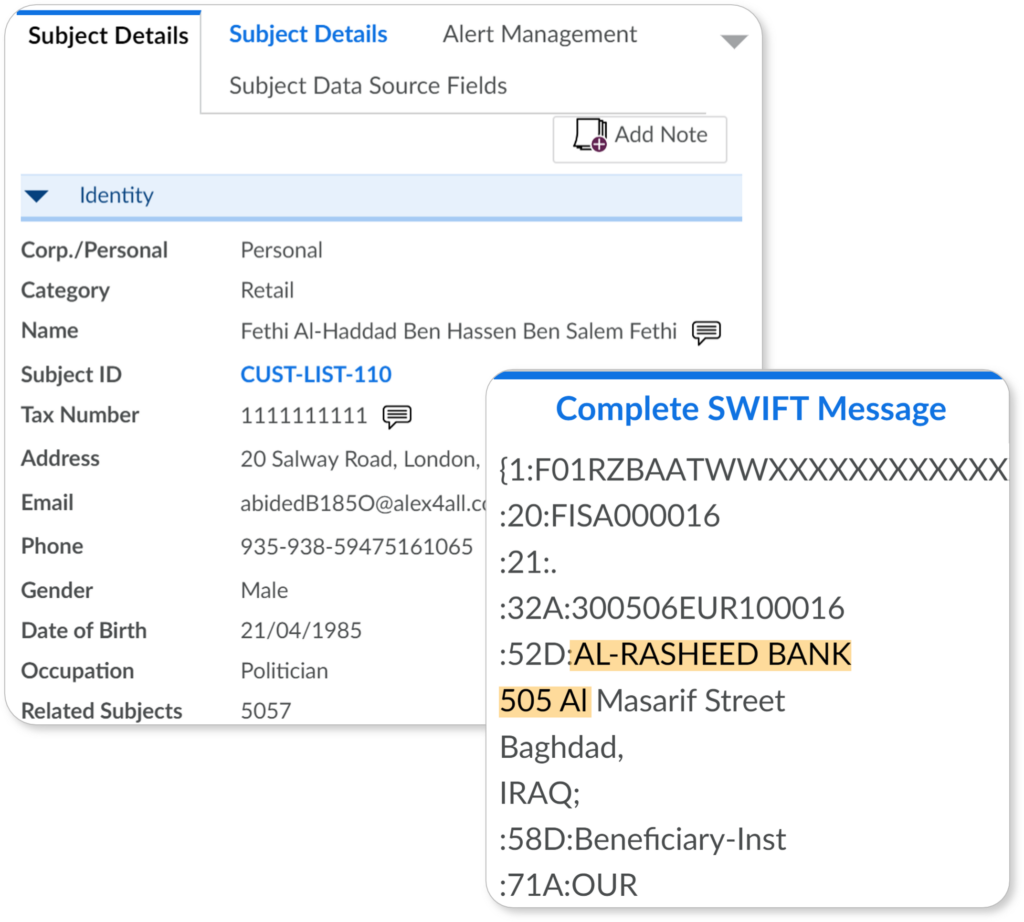Click the :32A:300506EUR100016 amount line

pos(671,608)
